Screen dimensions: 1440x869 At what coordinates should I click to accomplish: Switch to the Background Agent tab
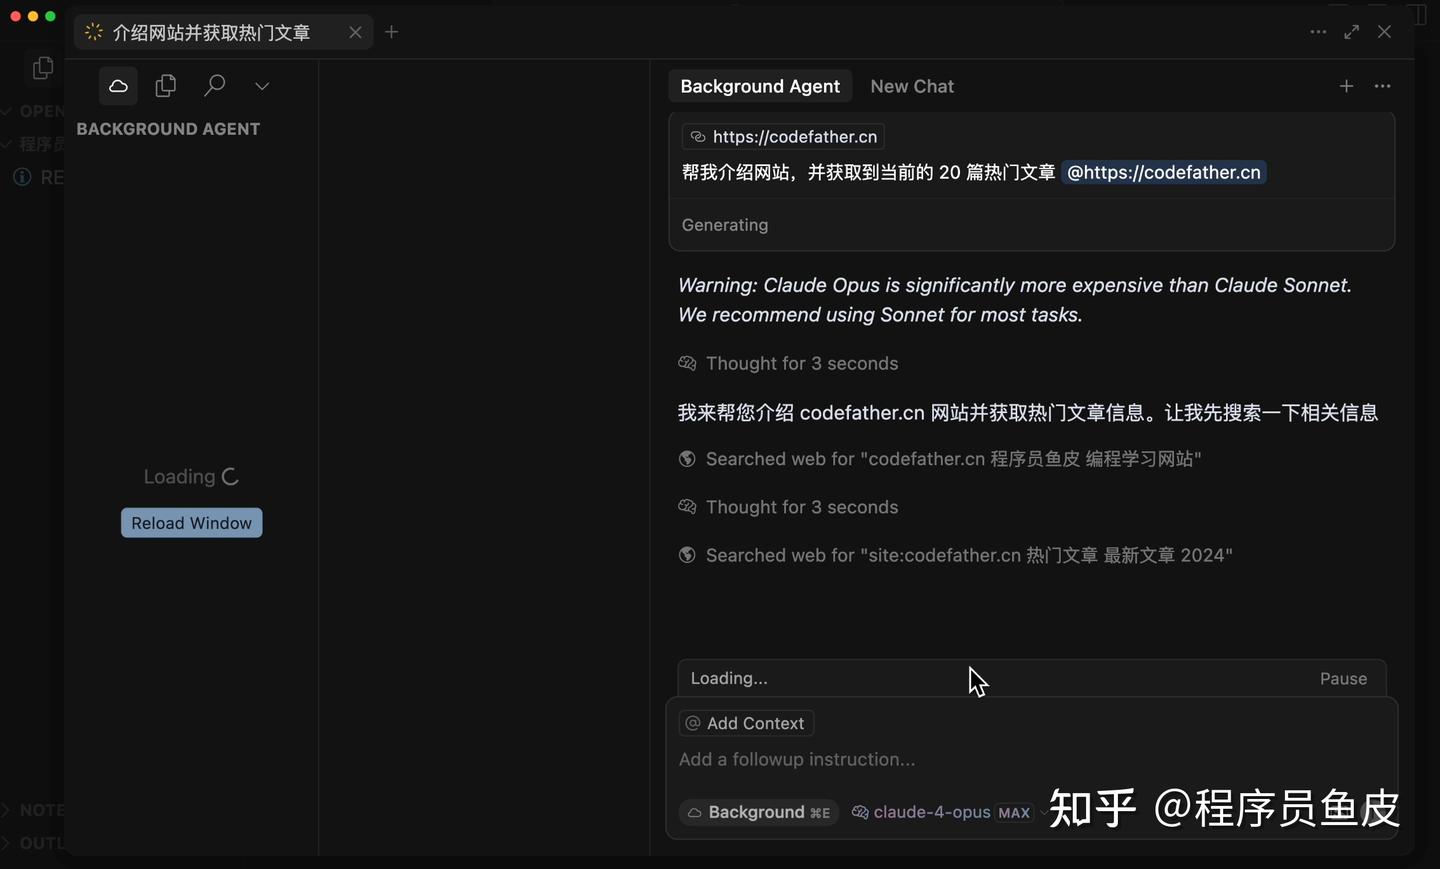pos(760,86)
